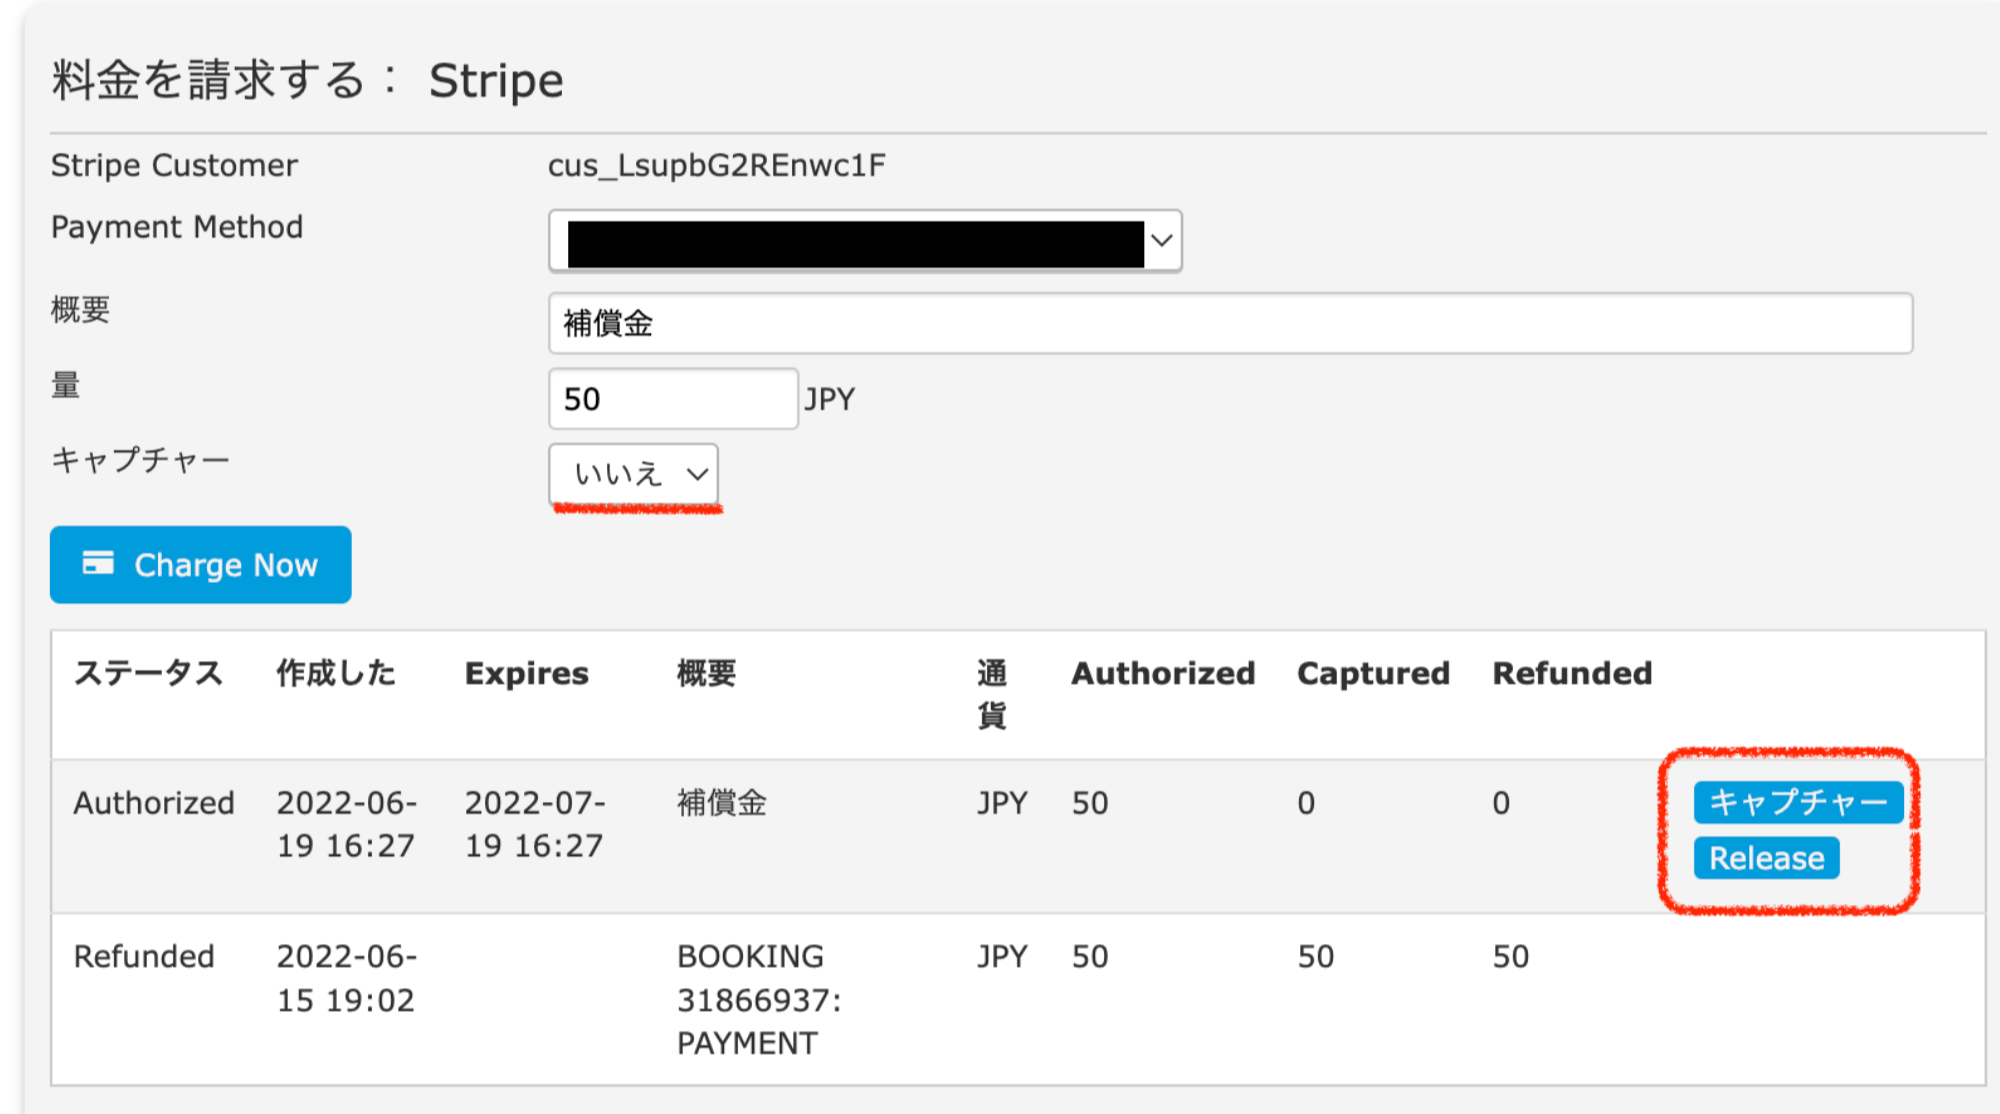Click the Expires column header
This screenshot has width=2000, height=1114.
[x=526, y=673]
